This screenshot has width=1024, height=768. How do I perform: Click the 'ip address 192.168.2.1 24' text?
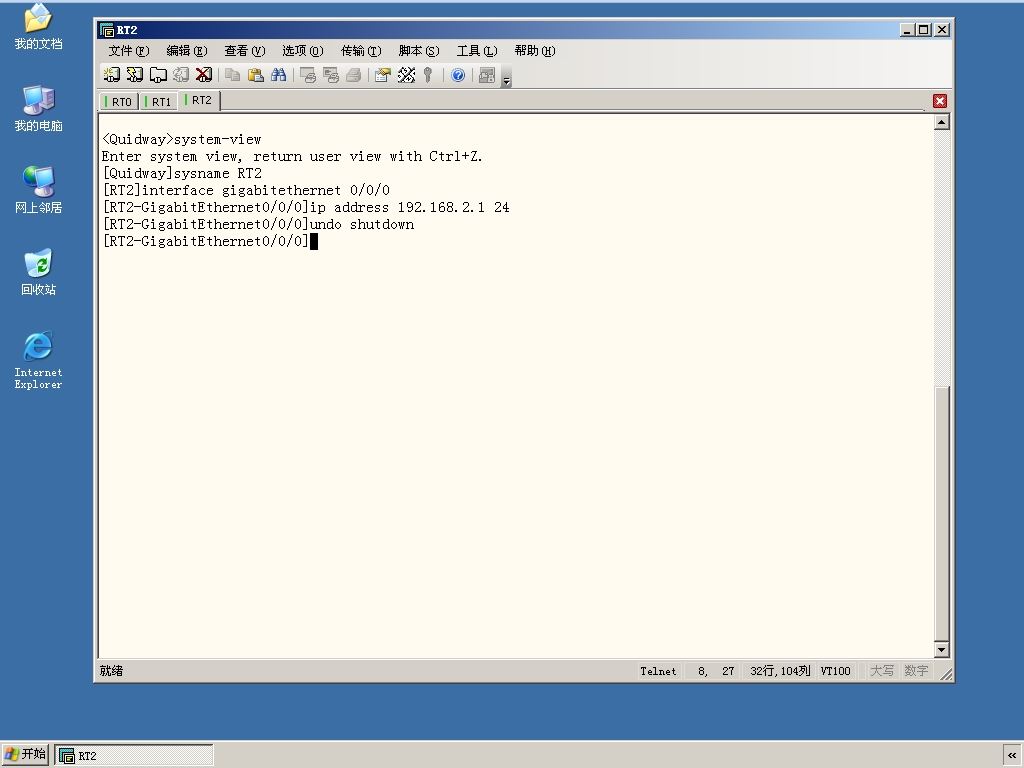pos(409,208)
